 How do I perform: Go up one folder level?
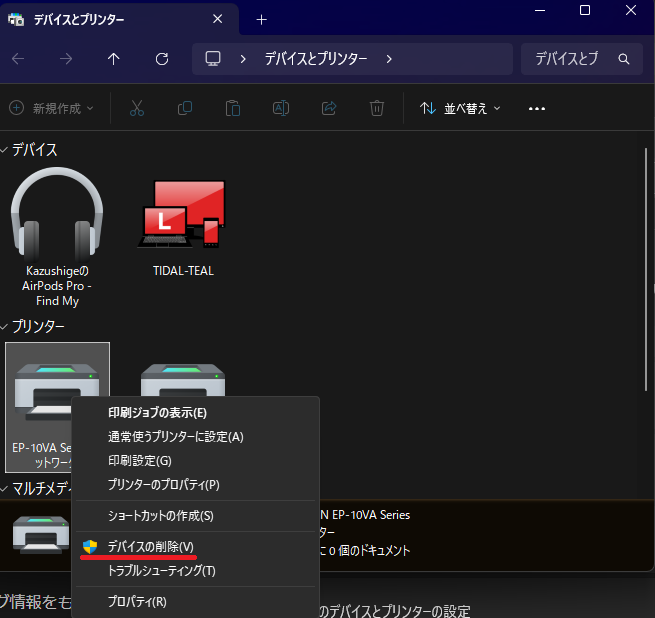point(114,59)
